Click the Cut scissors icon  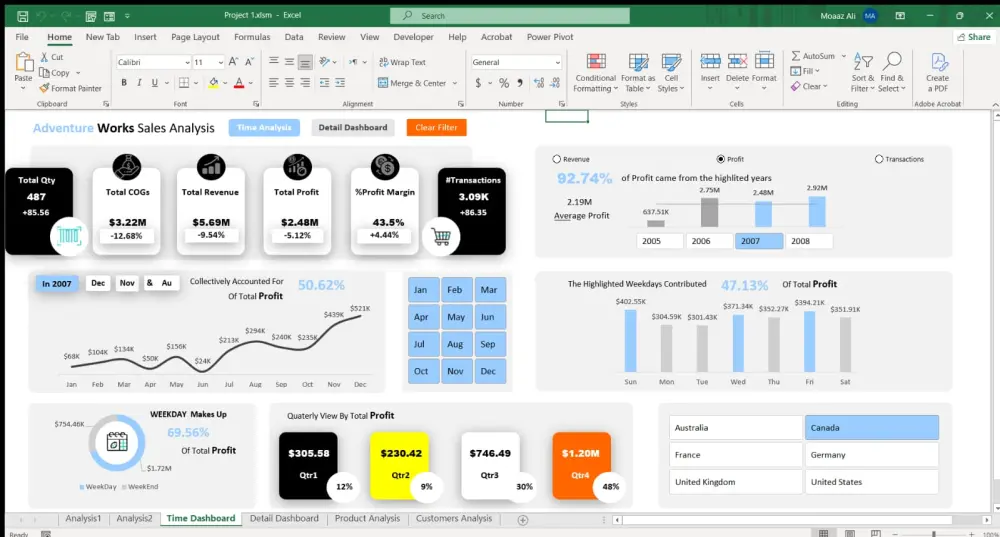(44, 57)
